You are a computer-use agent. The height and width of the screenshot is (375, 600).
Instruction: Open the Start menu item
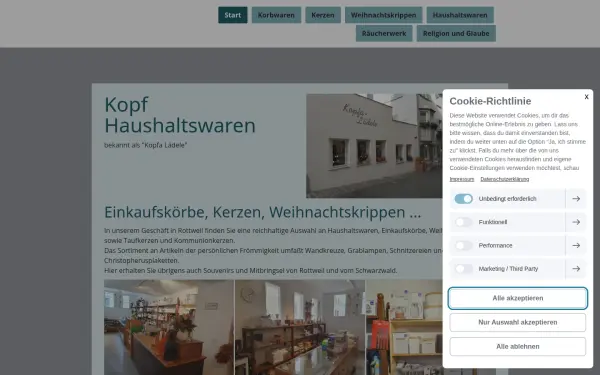(233, 15)
